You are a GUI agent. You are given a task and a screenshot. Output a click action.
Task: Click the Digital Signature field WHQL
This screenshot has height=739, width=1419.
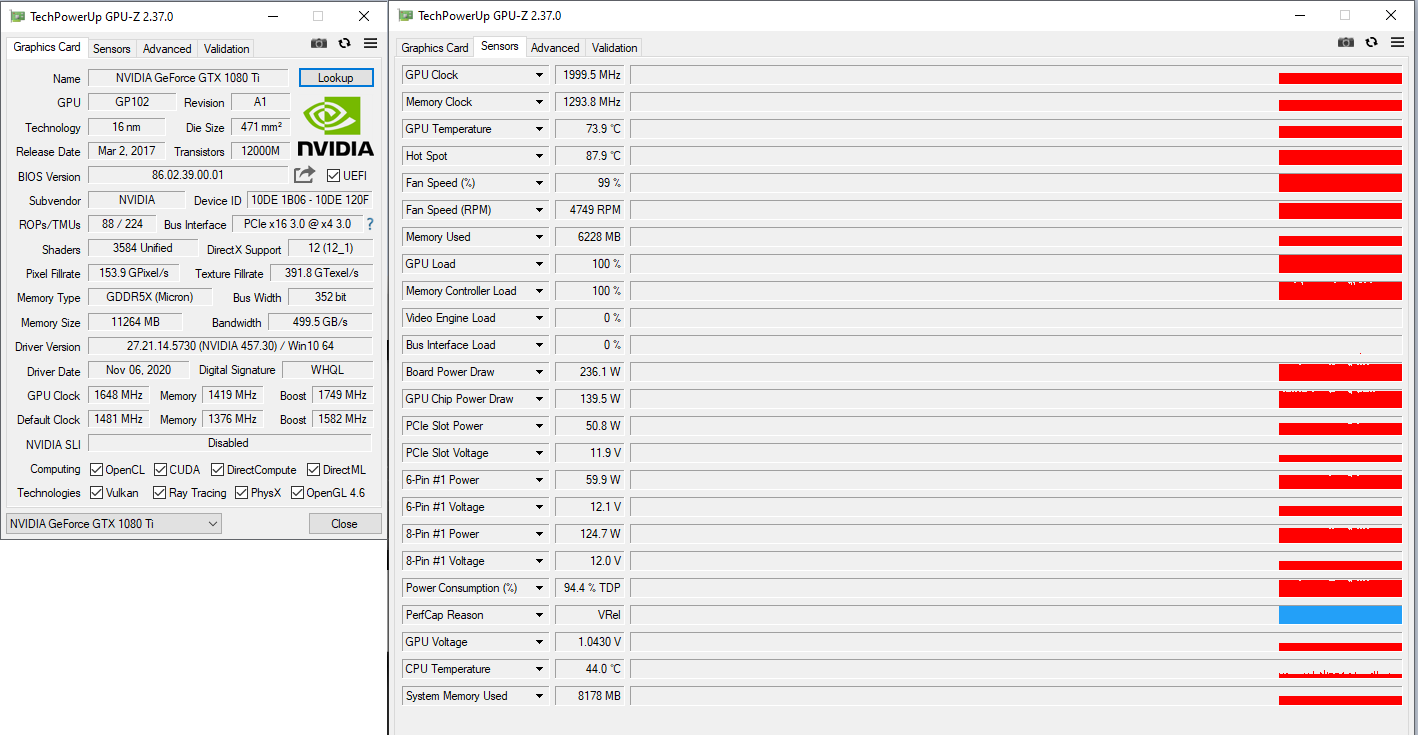point(328,370)
